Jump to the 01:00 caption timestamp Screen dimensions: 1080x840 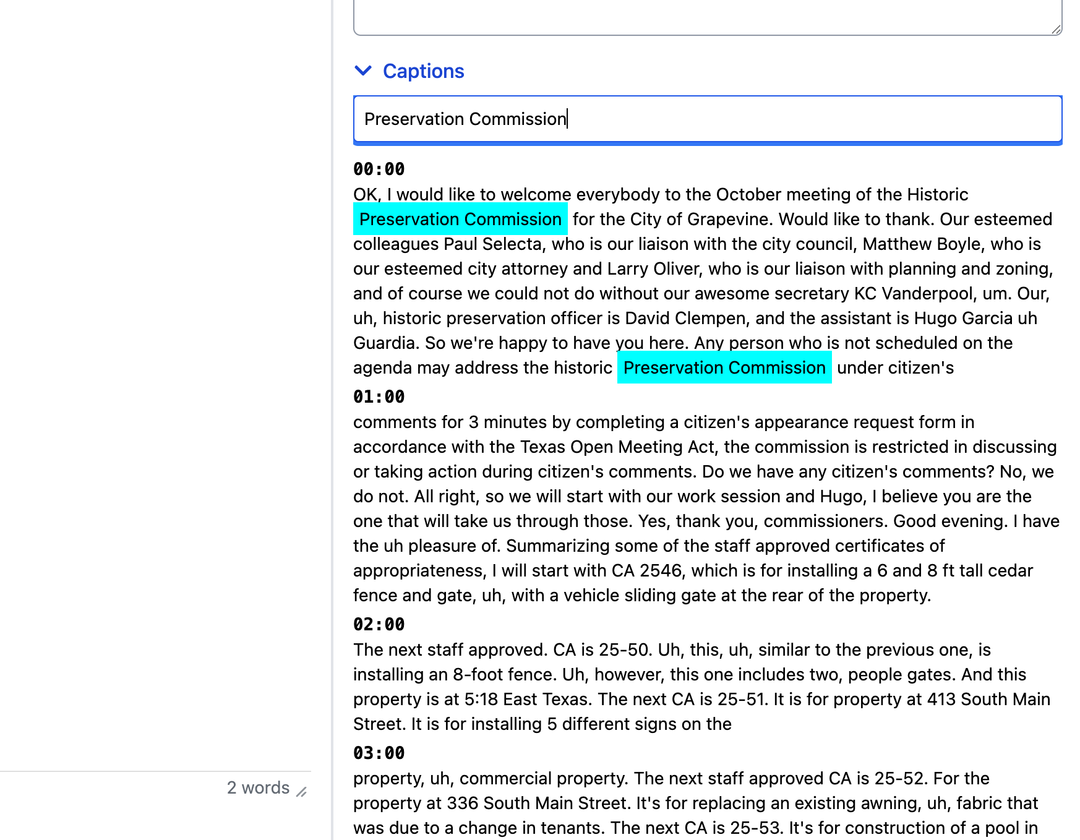(x=379, y=397)
